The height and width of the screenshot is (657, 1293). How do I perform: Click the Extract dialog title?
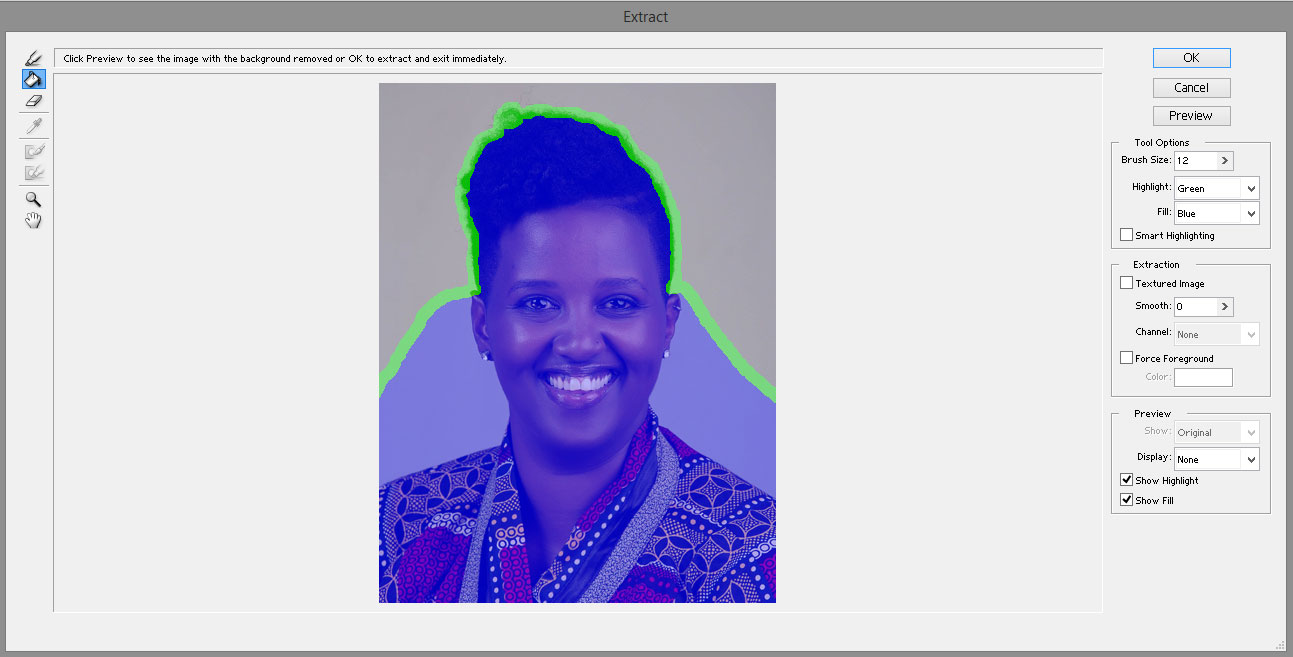[645, 16]
